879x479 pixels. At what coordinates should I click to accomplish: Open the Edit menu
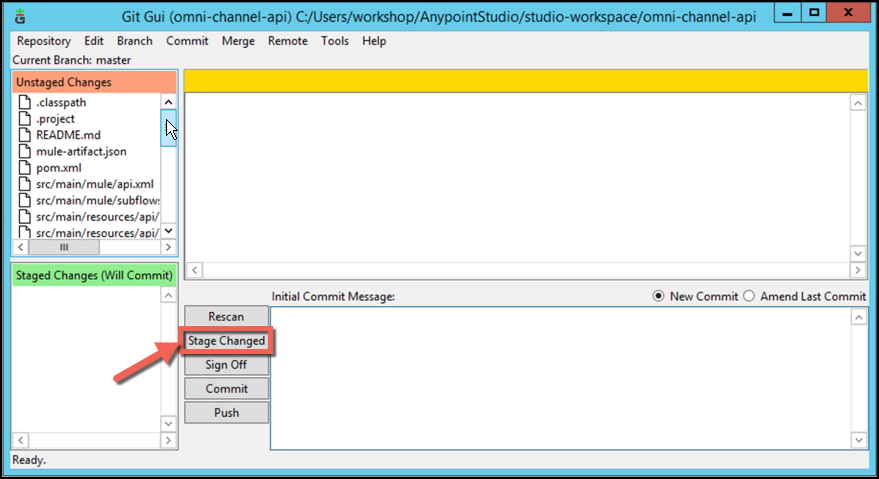tap(94, 41)
